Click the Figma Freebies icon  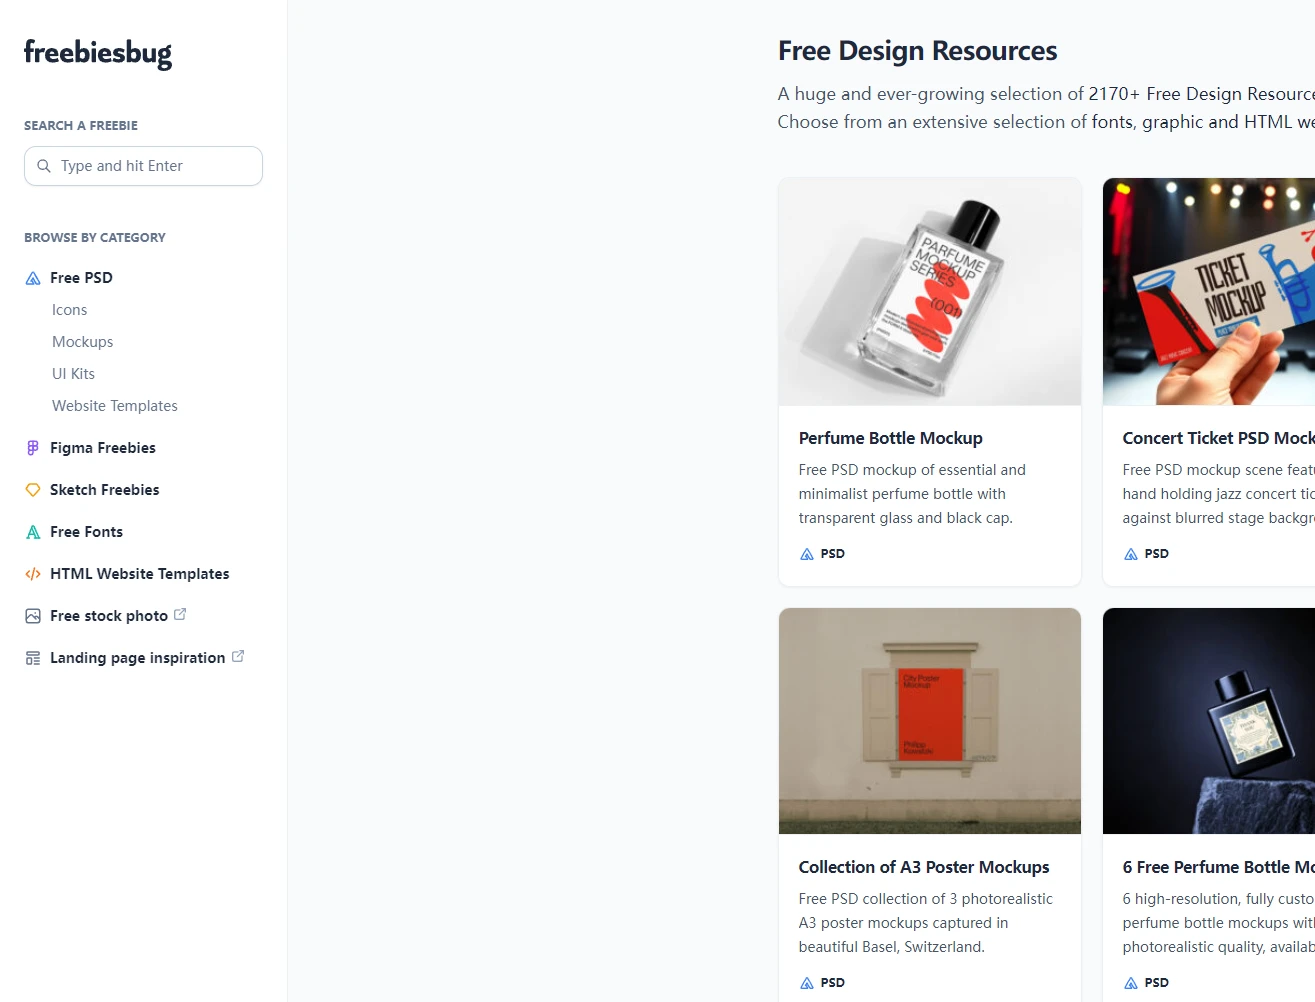(x=33, y=448)
